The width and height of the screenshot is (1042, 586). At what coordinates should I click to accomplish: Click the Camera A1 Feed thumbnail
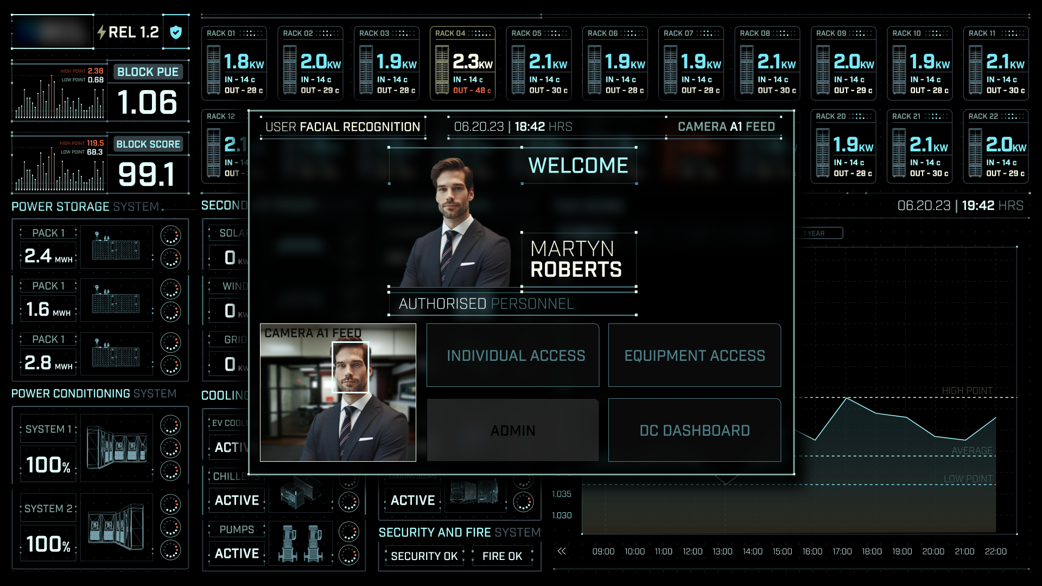point(338,393)
